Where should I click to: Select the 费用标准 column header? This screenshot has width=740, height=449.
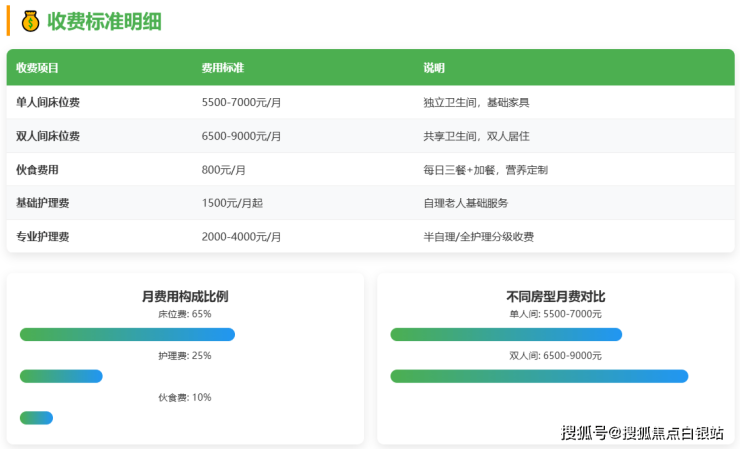click(223, 68)
